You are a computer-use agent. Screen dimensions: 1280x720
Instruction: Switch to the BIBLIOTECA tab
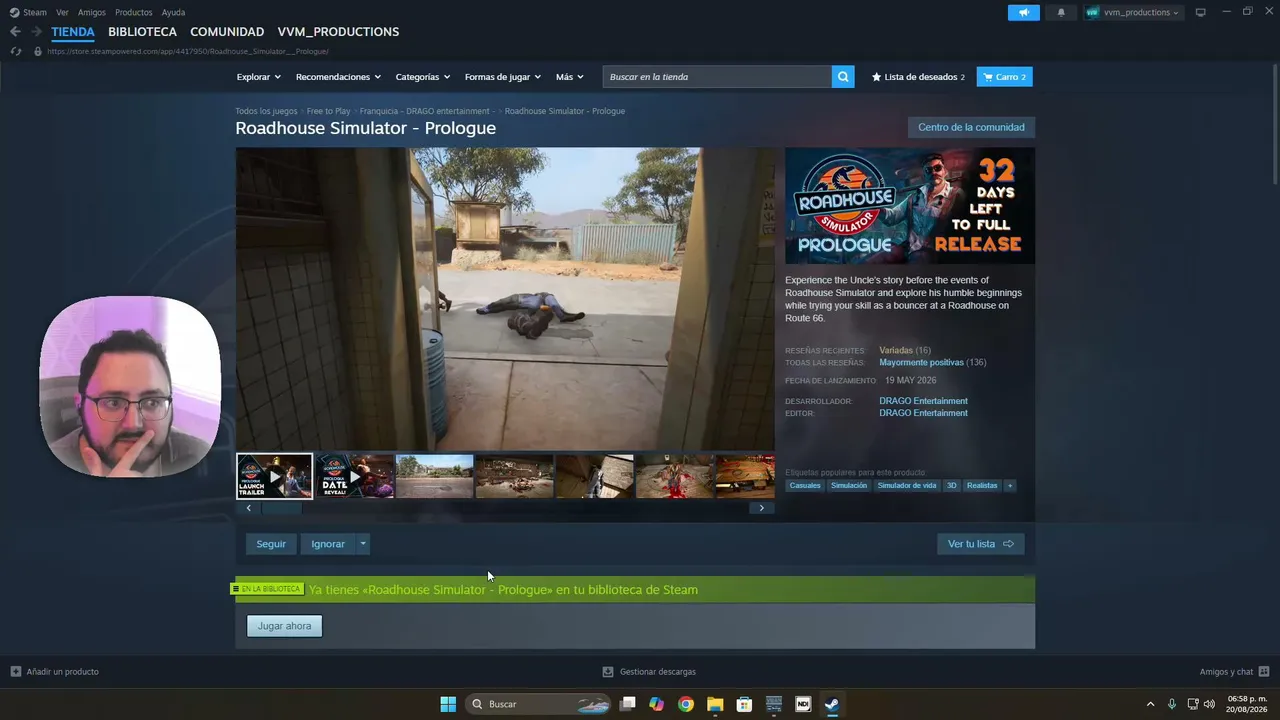pyautogui.click(x=142, y=32)
